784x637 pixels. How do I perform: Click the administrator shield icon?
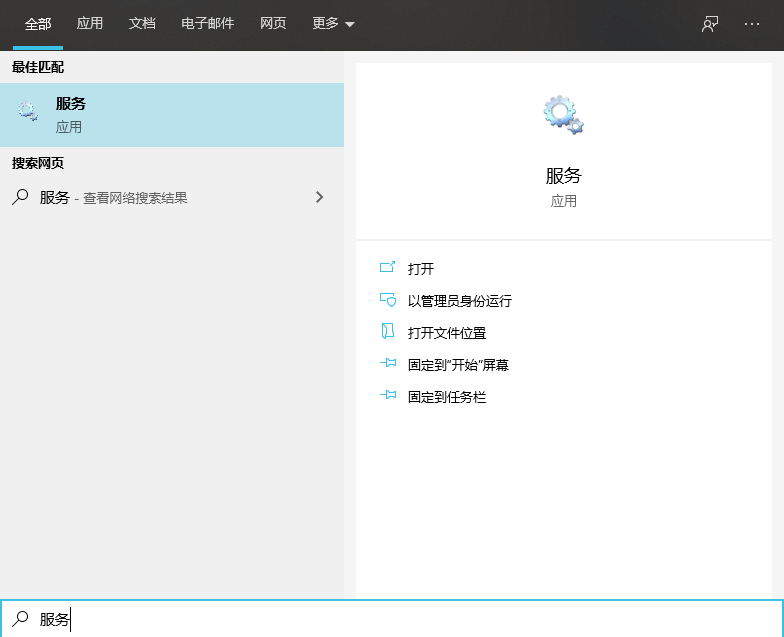(388, 300)
